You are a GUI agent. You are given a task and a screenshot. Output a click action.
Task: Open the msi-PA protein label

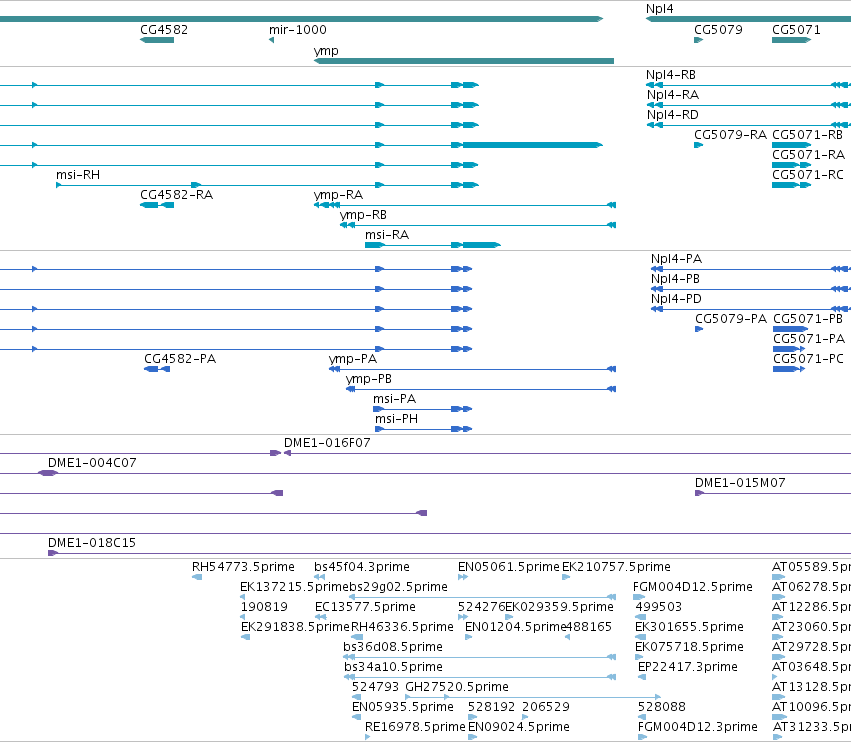click(x=395, y=399)
